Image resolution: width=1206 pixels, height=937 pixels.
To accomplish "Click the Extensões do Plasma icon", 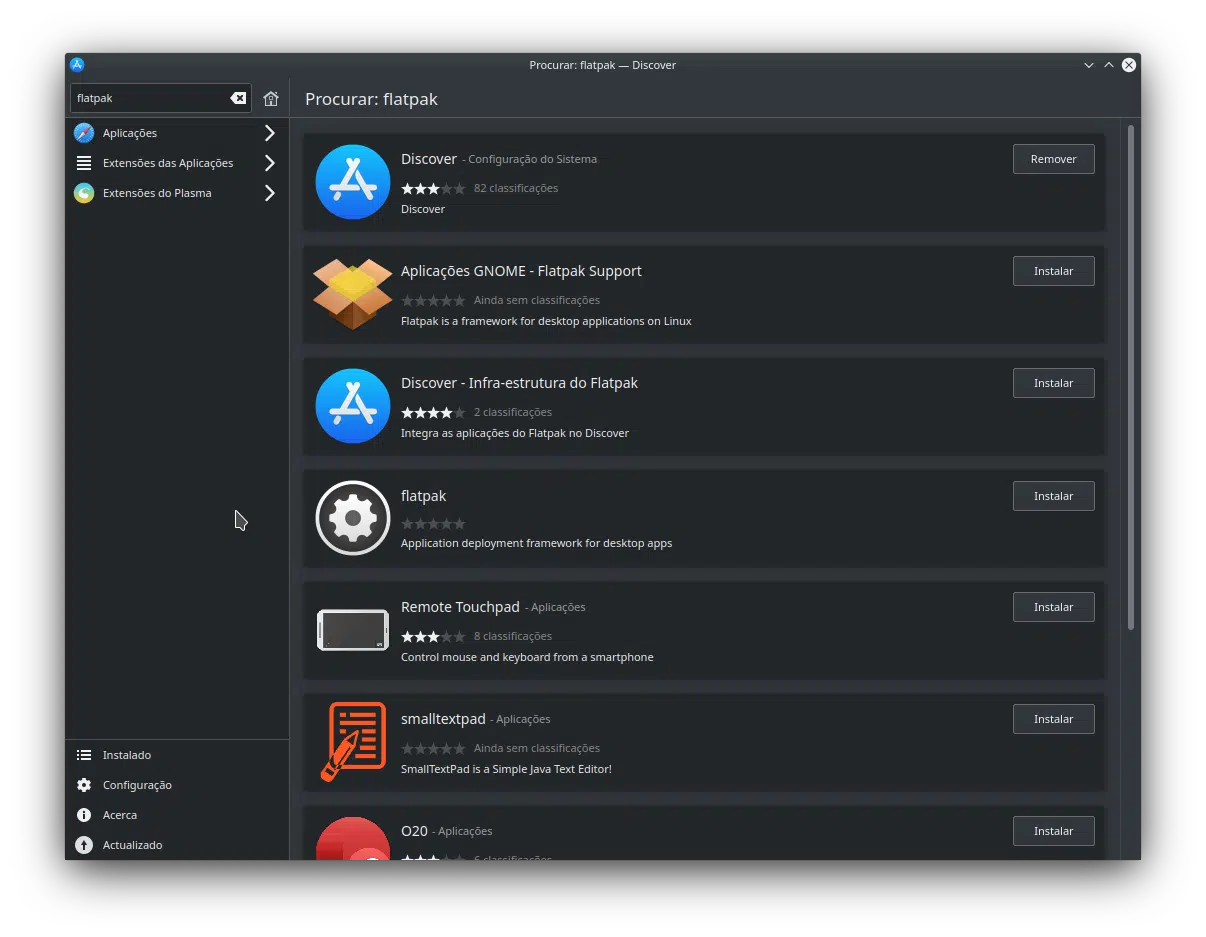I will [x=84, y=193].
